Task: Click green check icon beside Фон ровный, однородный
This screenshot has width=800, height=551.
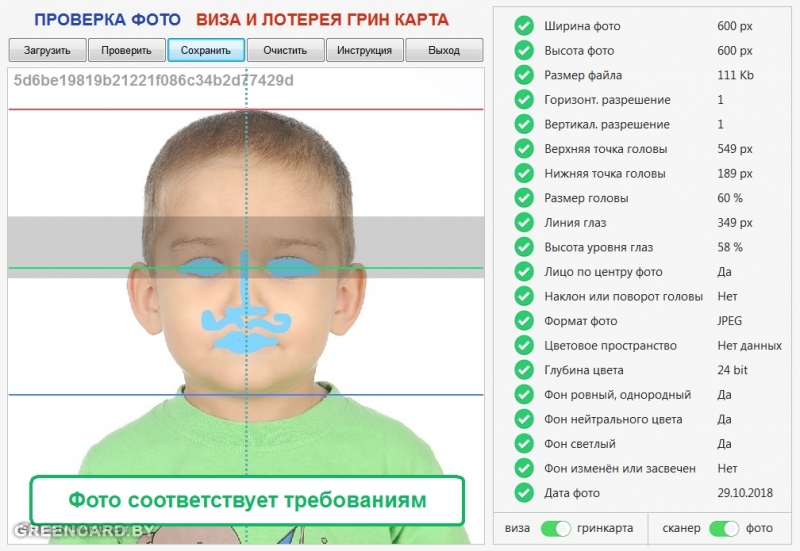Action: 524,394
